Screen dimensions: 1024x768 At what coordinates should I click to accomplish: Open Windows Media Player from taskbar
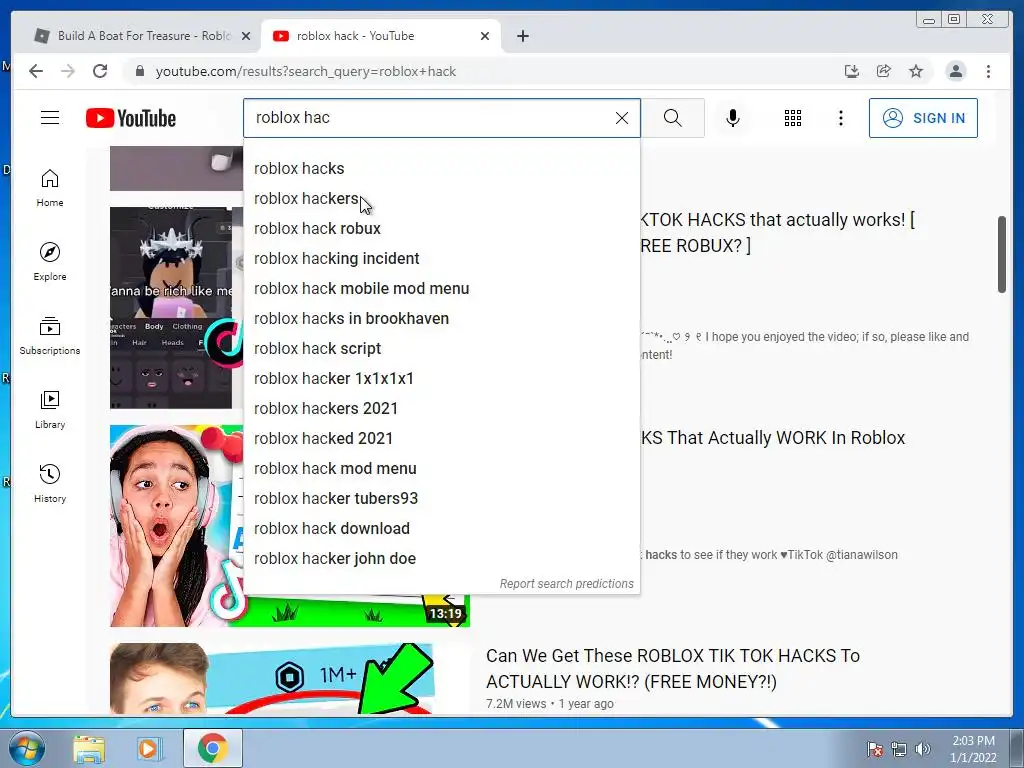[x=148, y=748]
